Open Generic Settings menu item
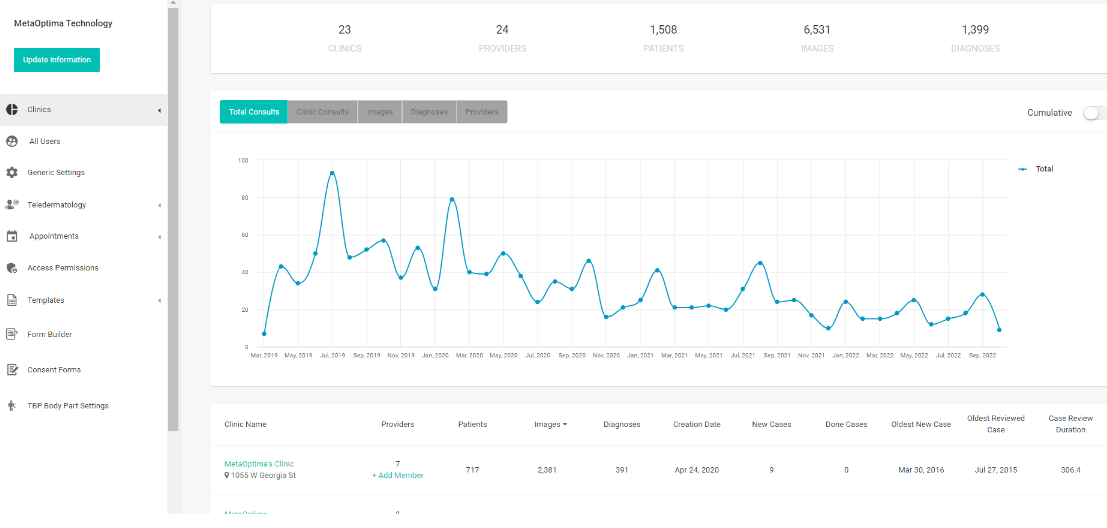The width and height of the screenshot is (1107, 528). [56, 172]
